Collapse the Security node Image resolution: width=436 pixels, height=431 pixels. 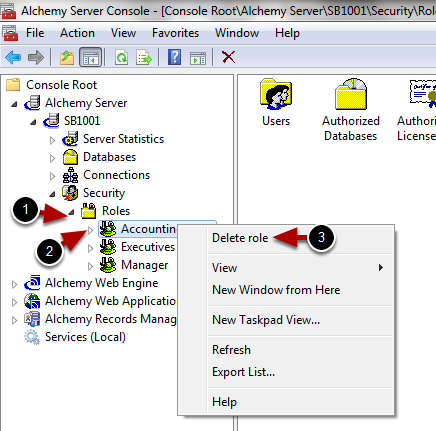(52, 194)
